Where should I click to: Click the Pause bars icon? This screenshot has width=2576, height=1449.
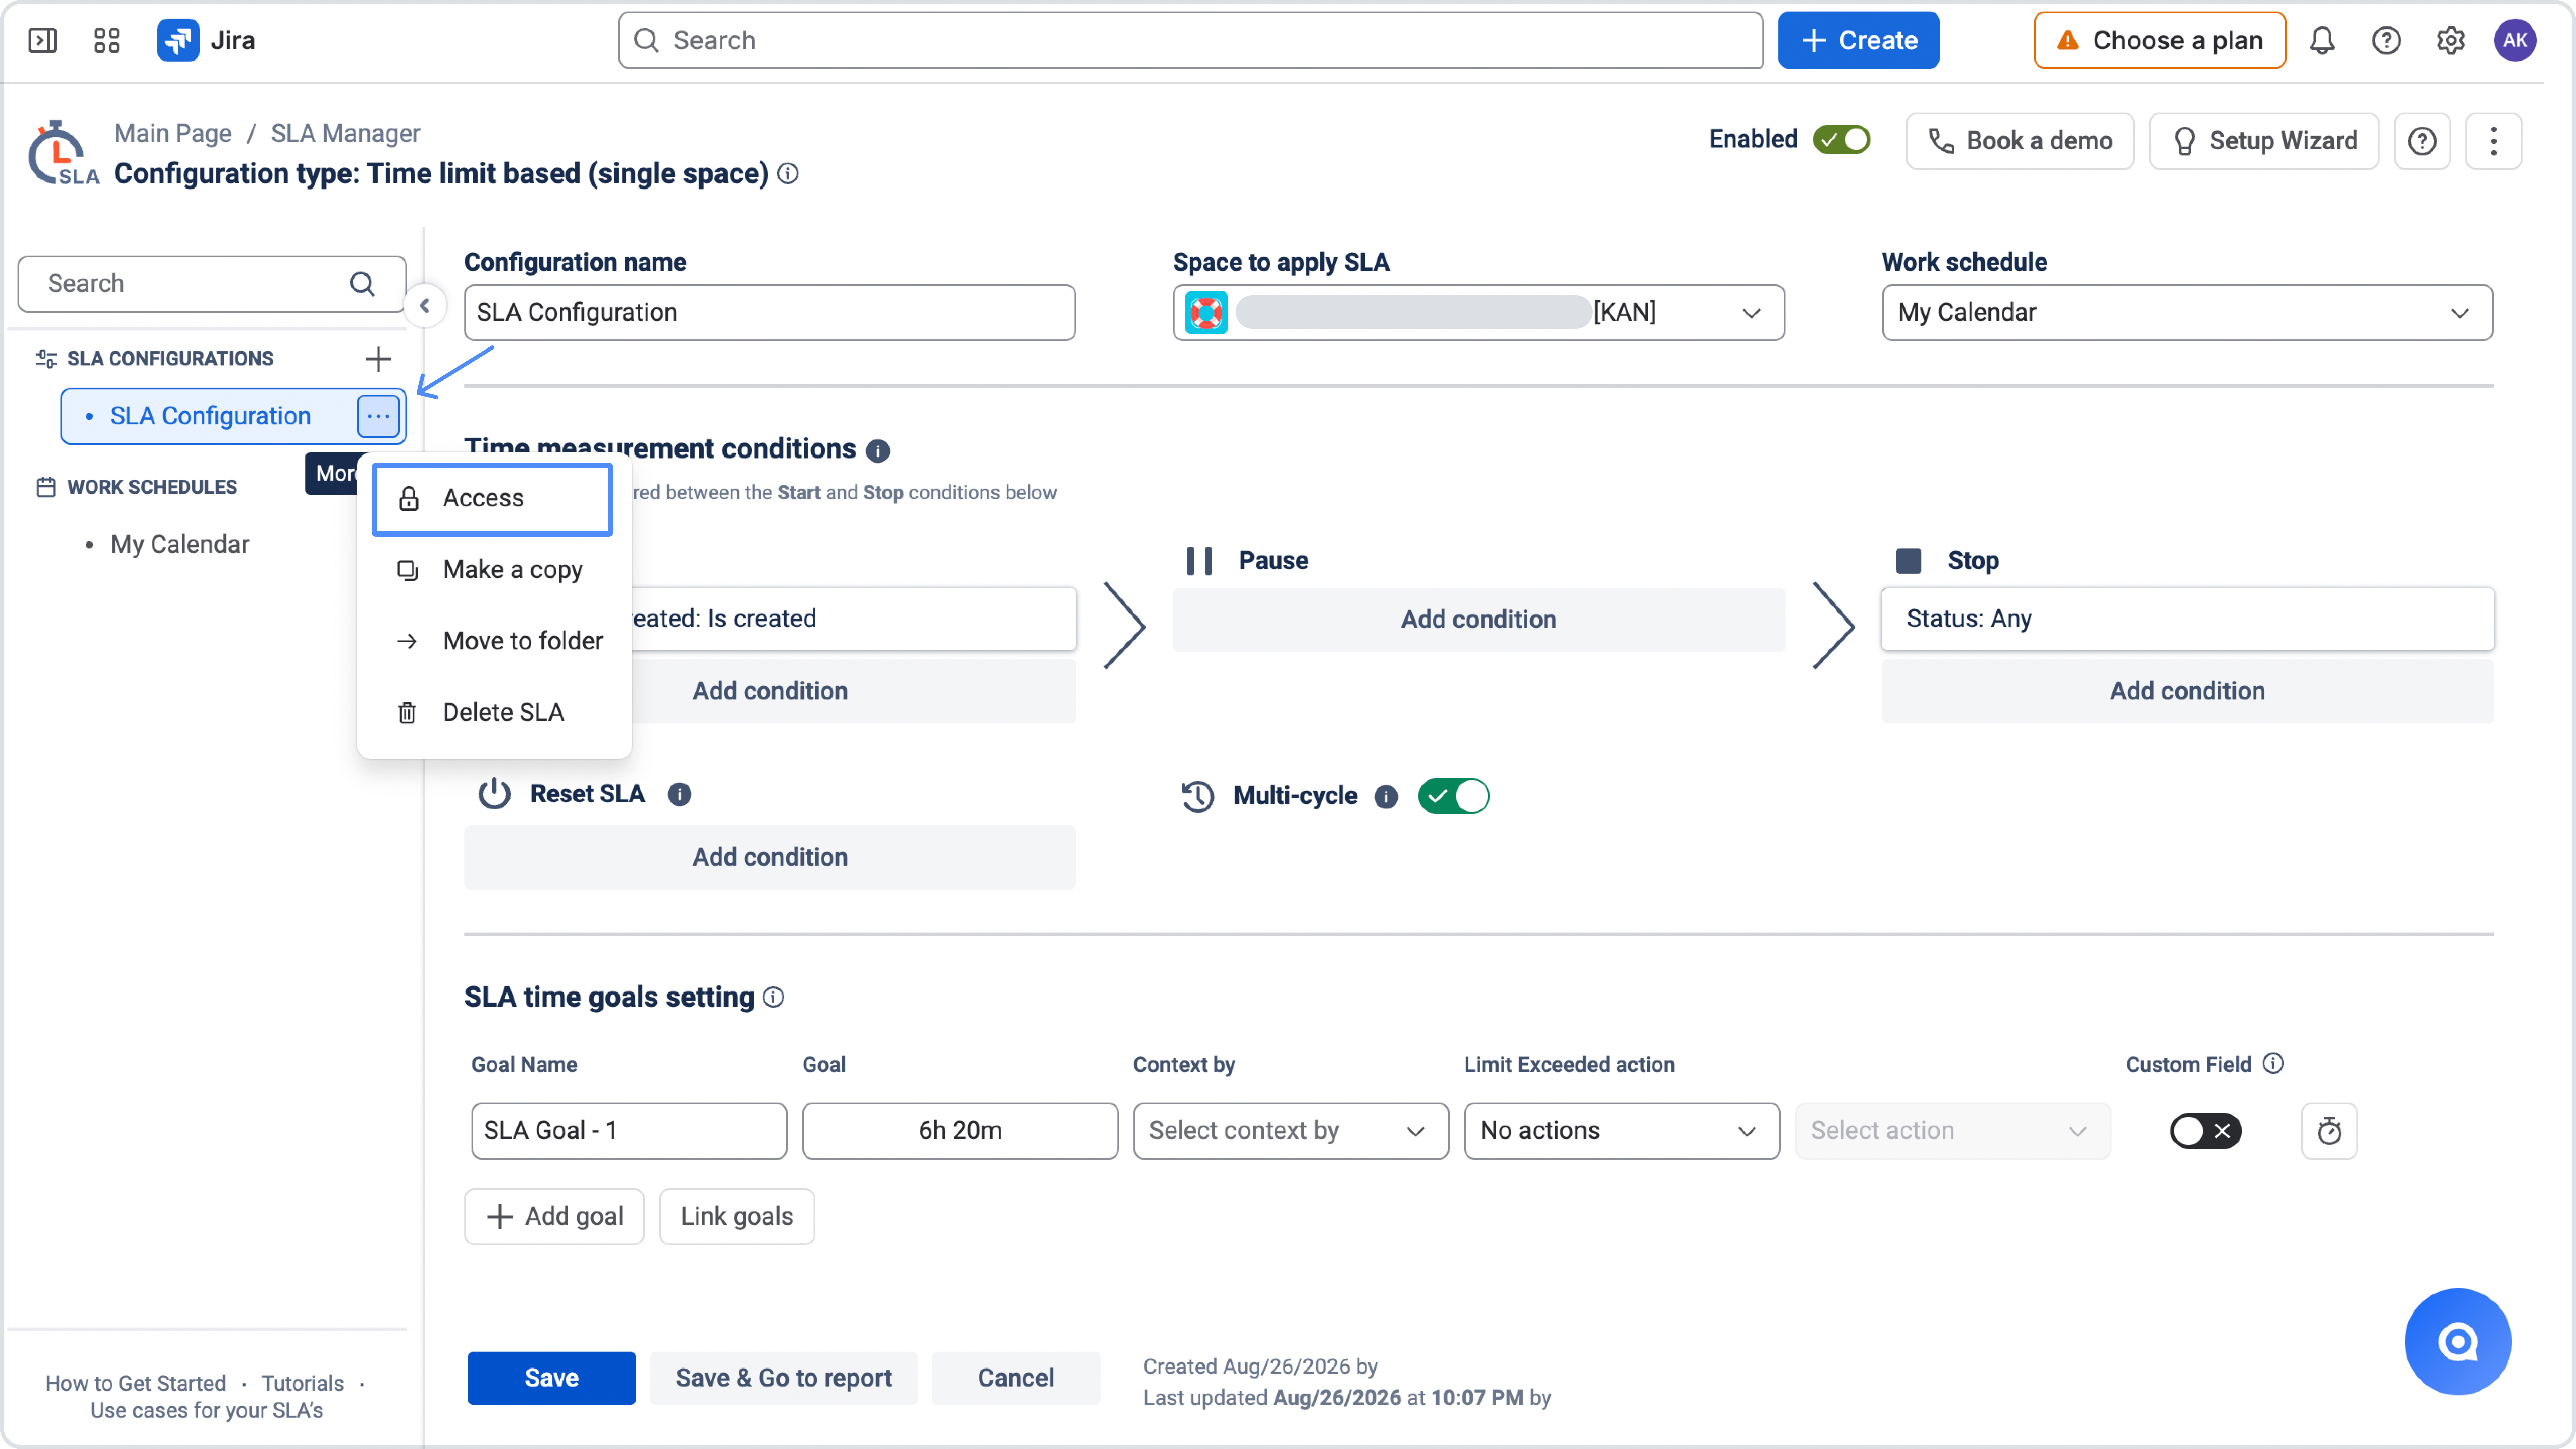(1199, 561)
